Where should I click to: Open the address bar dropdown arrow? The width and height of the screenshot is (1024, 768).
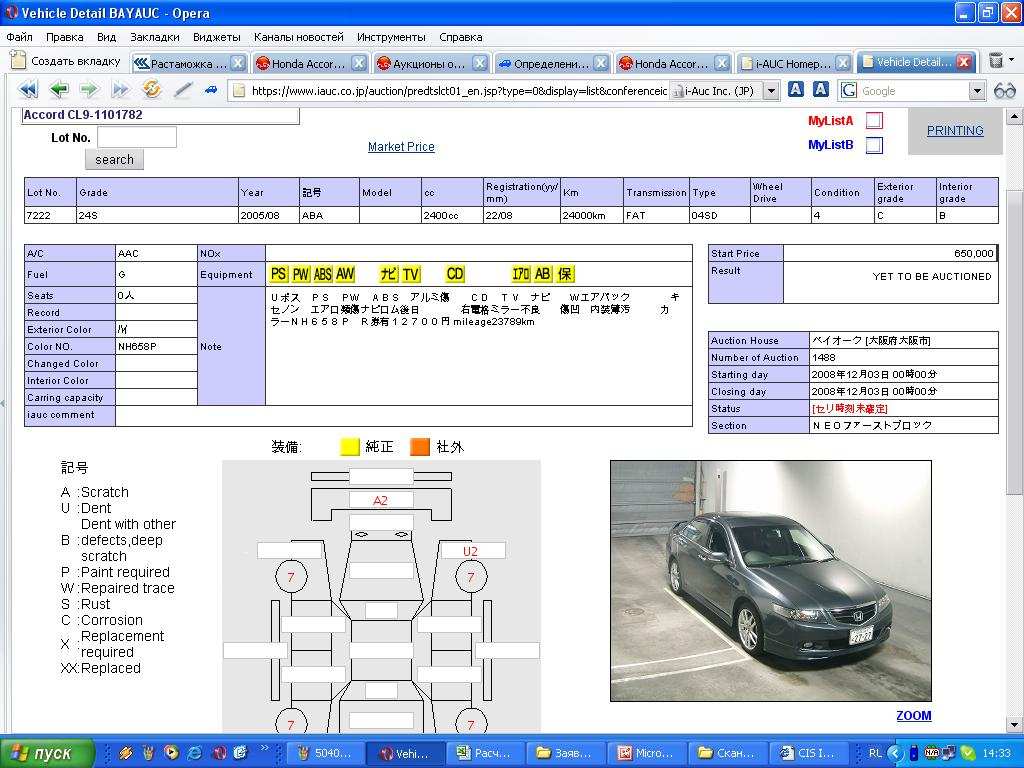click(771, 91)
